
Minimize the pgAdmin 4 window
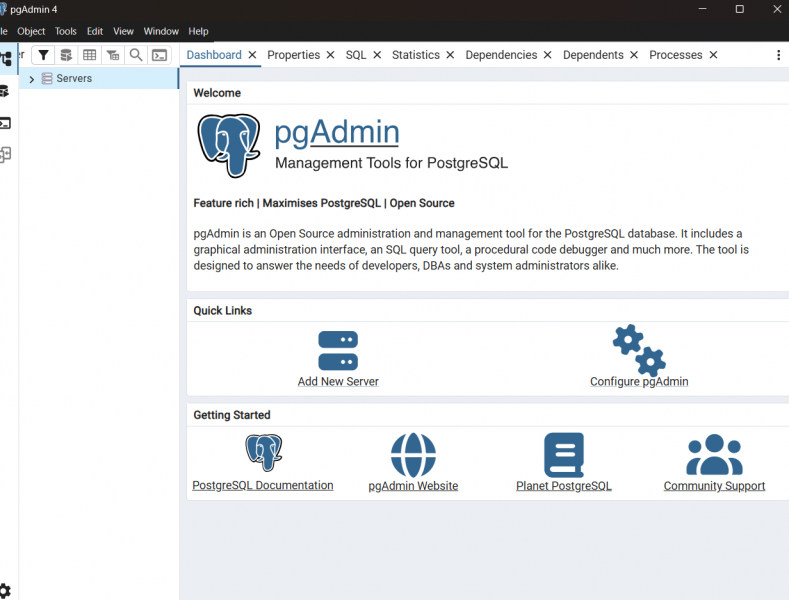tap(702, 9)
